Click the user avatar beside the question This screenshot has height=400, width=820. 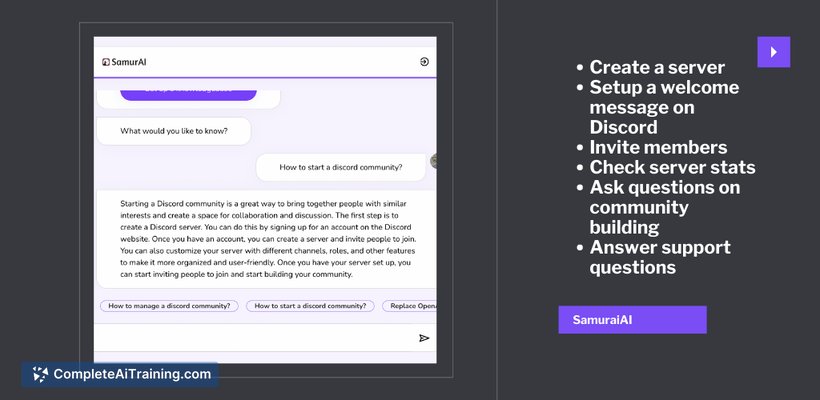coord(433,161)
